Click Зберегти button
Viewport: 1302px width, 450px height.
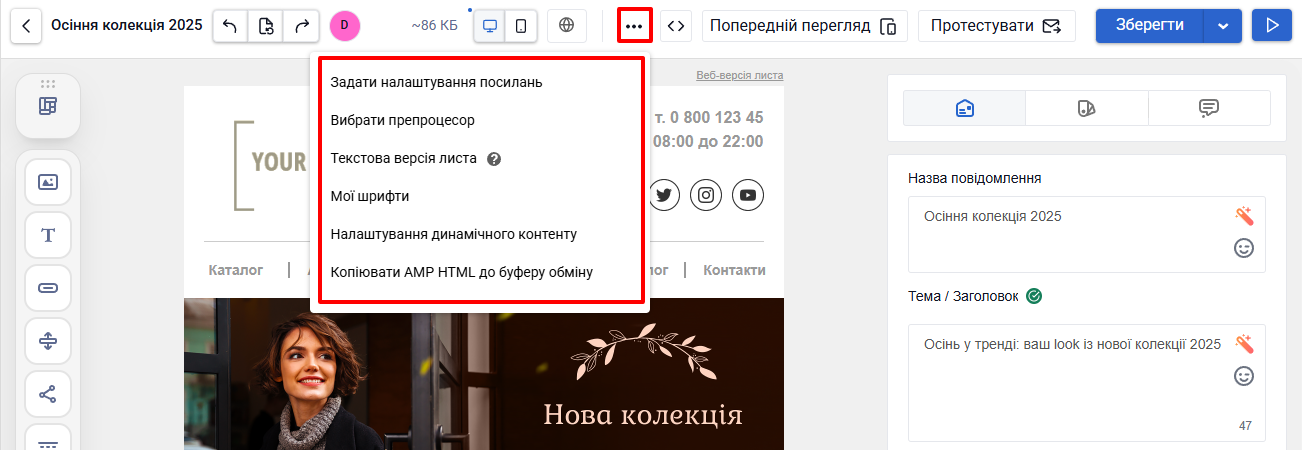pyautogui.click(x=1150, y=25)
